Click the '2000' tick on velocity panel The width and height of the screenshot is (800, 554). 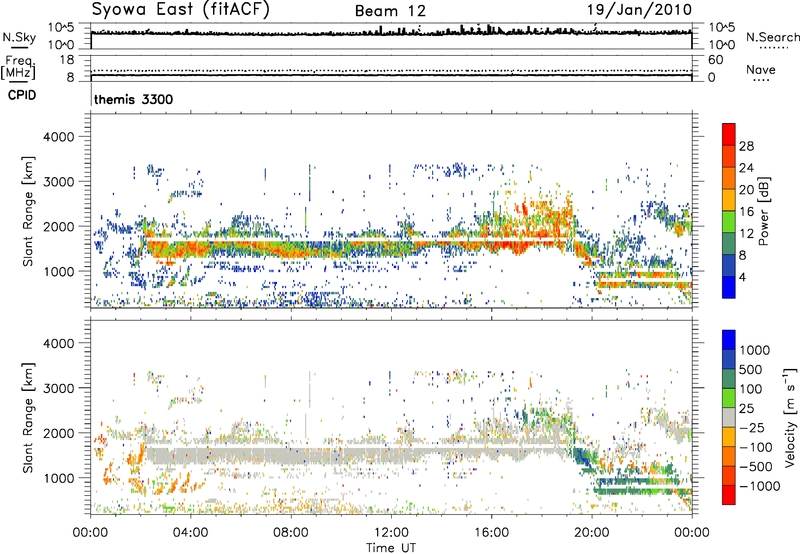click(x=59, y=433)
